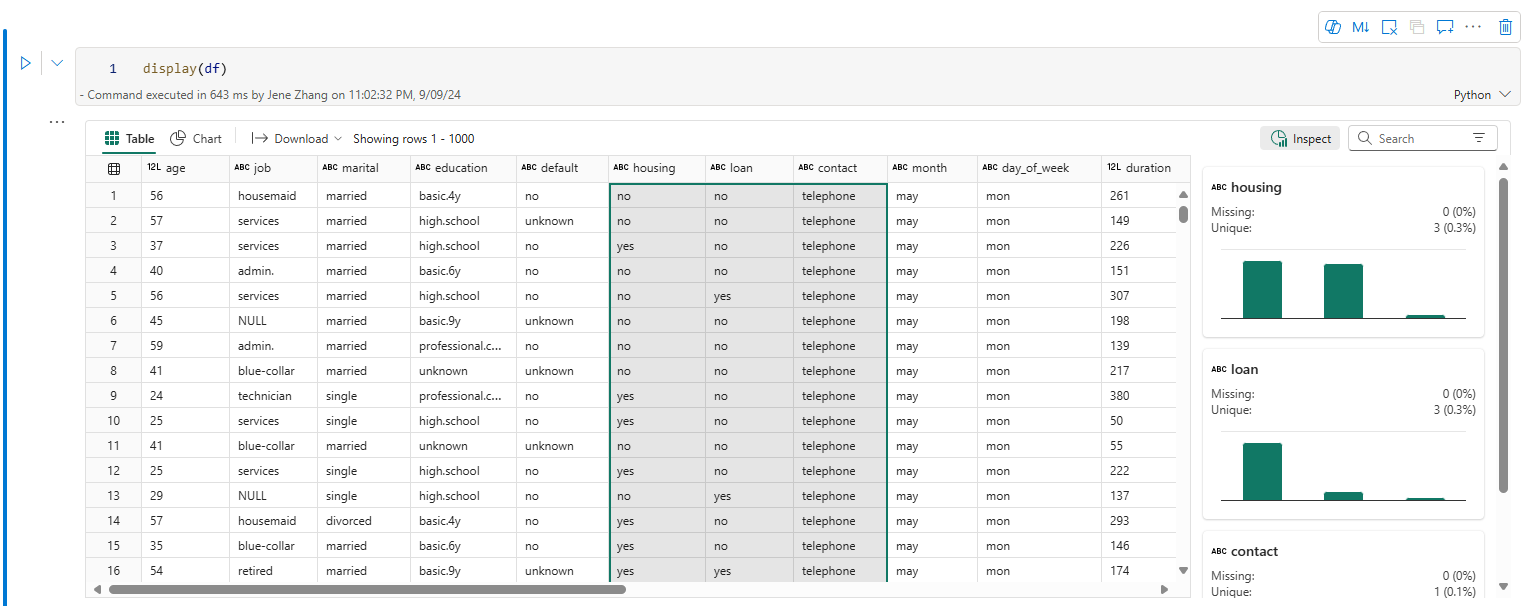Click the duration column header
This screenshot has height=606, width=1524.
point(1147,168)
